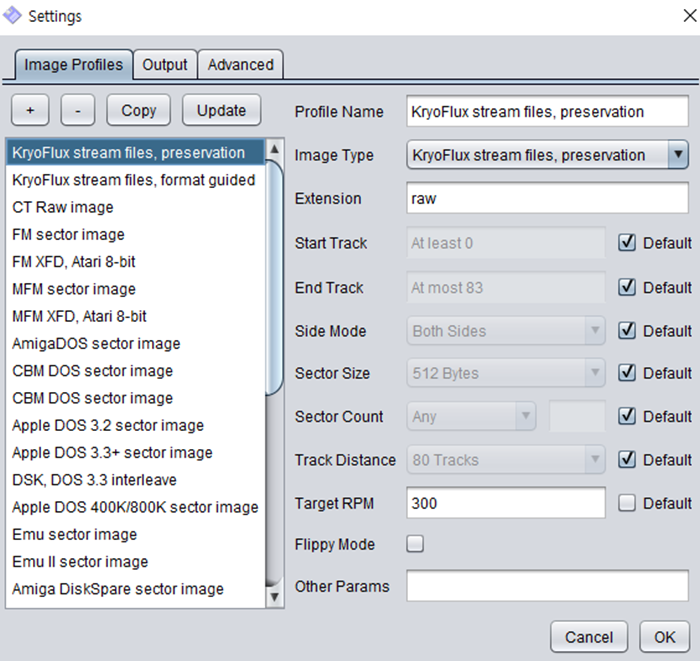Open the Sector Size dropdown
This screenshot has height=661, width=700.
point(506,373)
